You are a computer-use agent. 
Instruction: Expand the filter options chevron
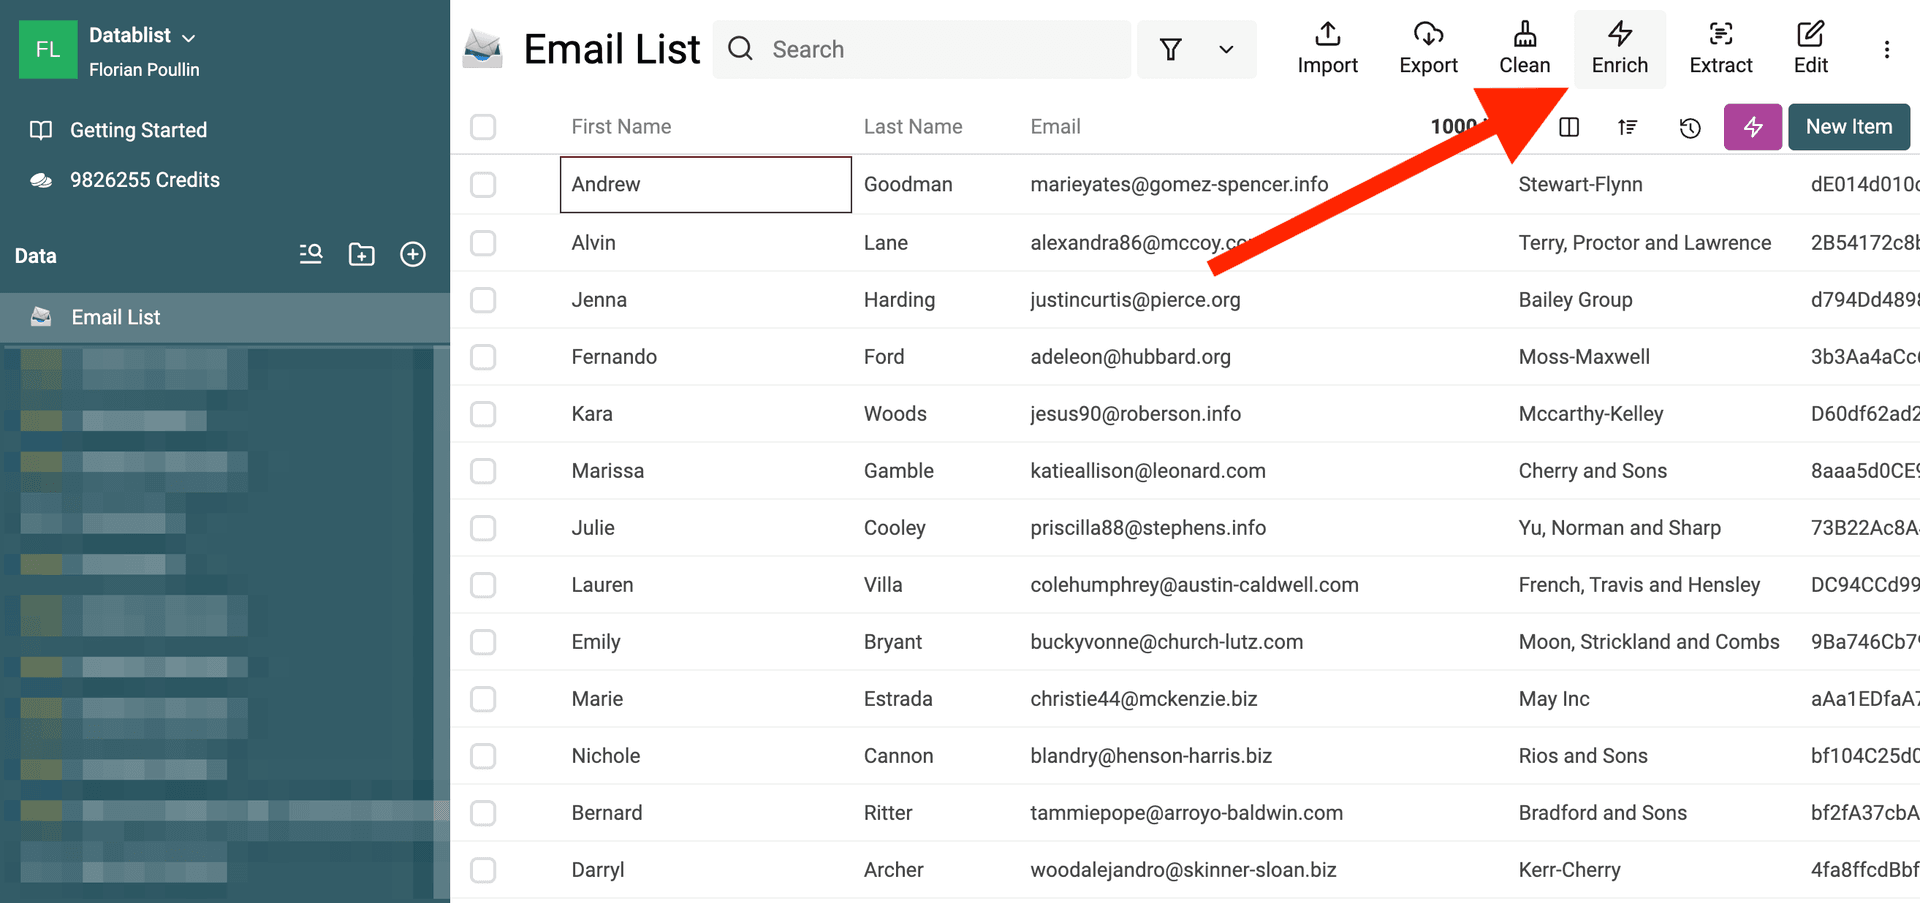1226,49
